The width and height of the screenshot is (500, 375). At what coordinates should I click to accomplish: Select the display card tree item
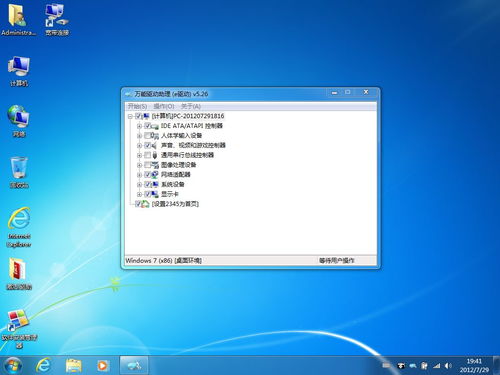(x=169, y=194)
